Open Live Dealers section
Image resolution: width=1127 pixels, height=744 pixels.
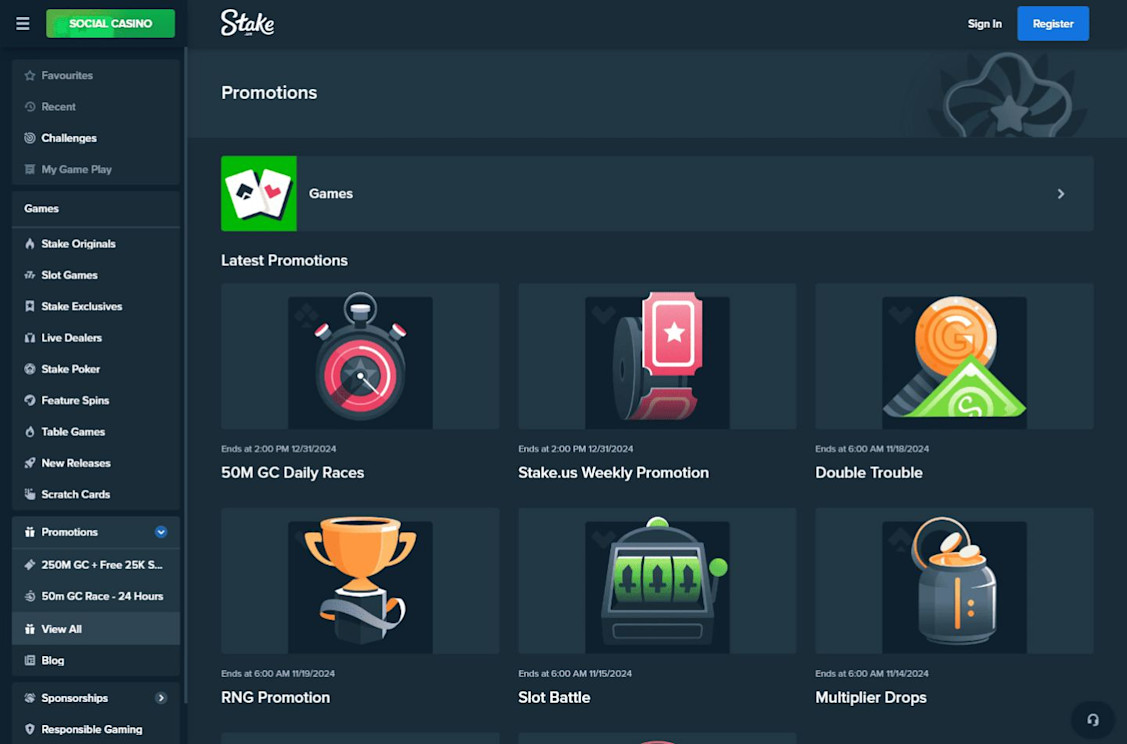[96, 338]
